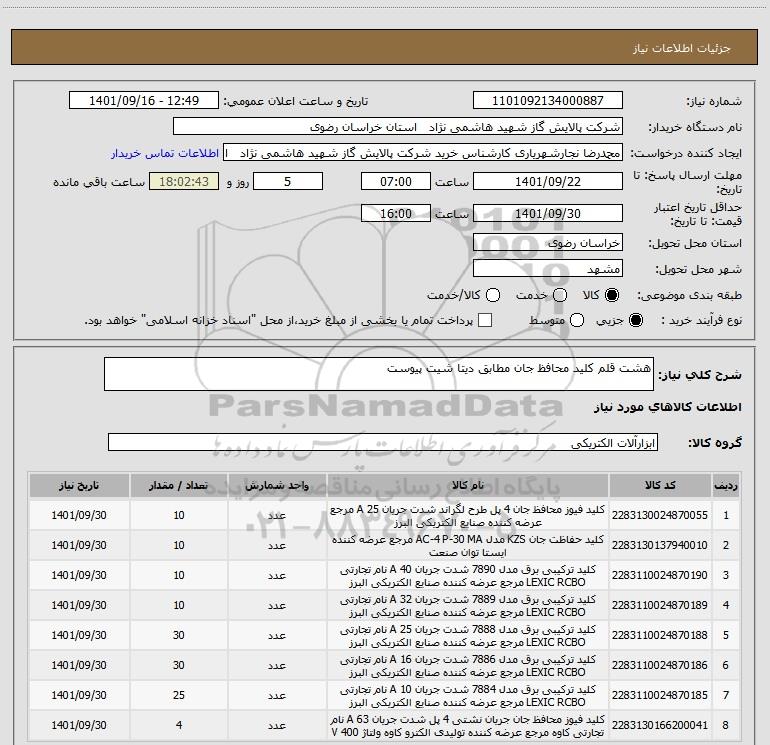The width and height of the screenshot is (770, 745).
Task: Click the نام دستگاه خریدار field
Action: click(397, 128)
